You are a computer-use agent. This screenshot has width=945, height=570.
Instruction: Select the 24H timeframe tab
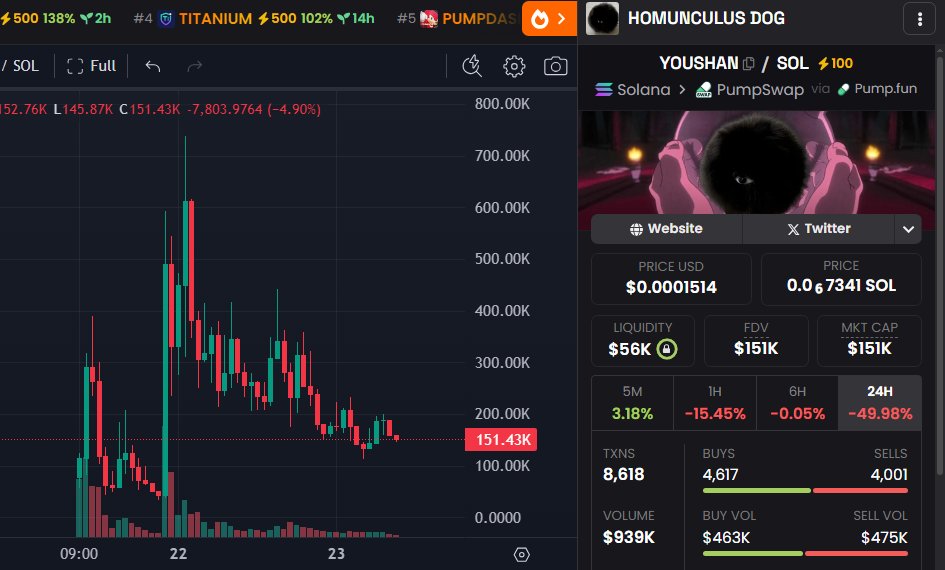[879, 403]
